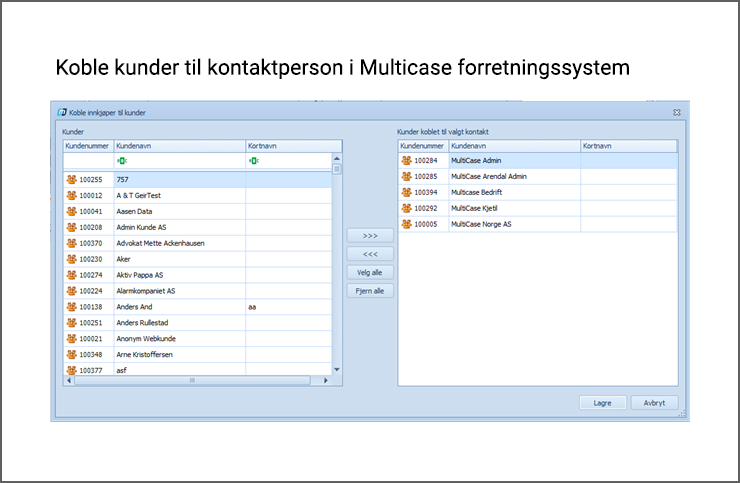This screenshot has height=483, width=740.
Task: Select the customer Arne Kristoffersen
Action: (198, 354)
